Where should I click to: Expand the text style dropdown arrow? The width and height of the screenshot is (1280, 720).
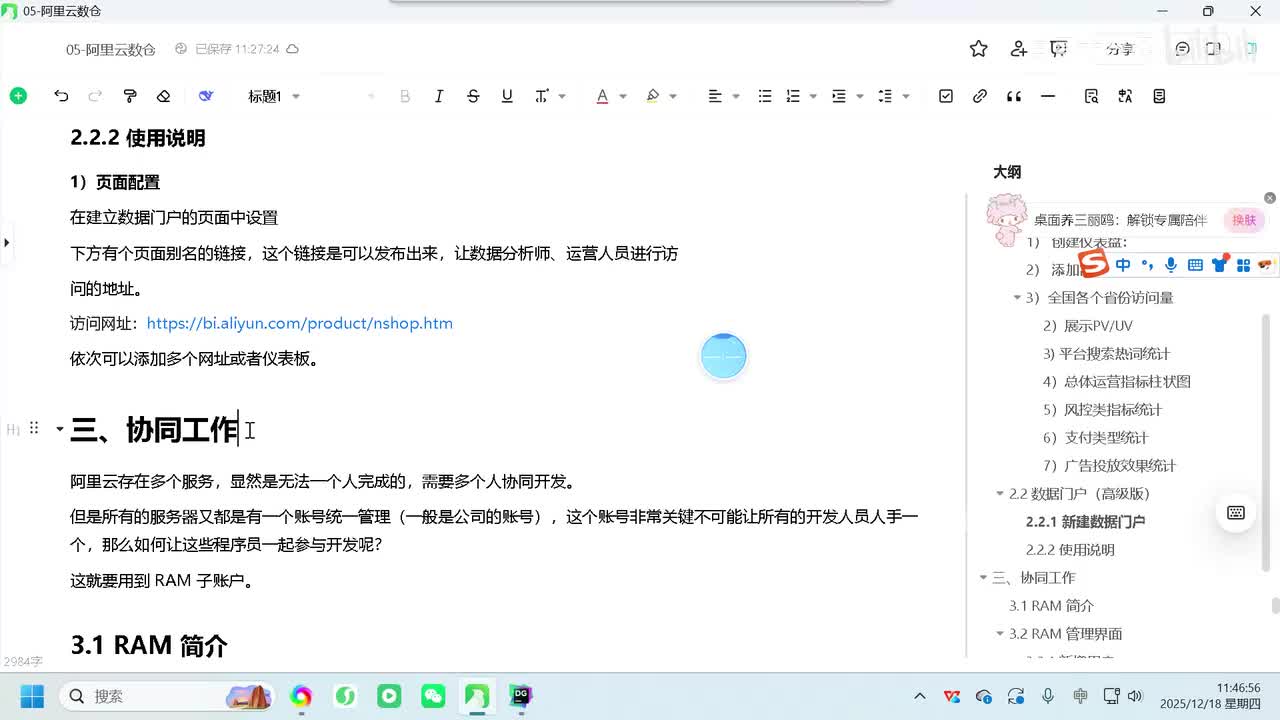(562, 96)
